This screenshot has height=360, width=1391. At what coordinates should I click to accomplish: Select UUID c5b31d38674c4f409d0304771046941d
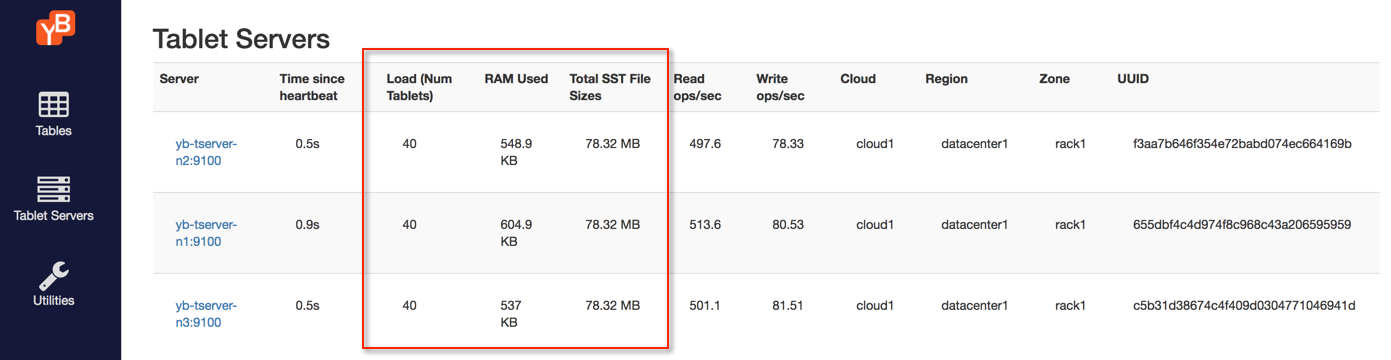(1244, 306)
